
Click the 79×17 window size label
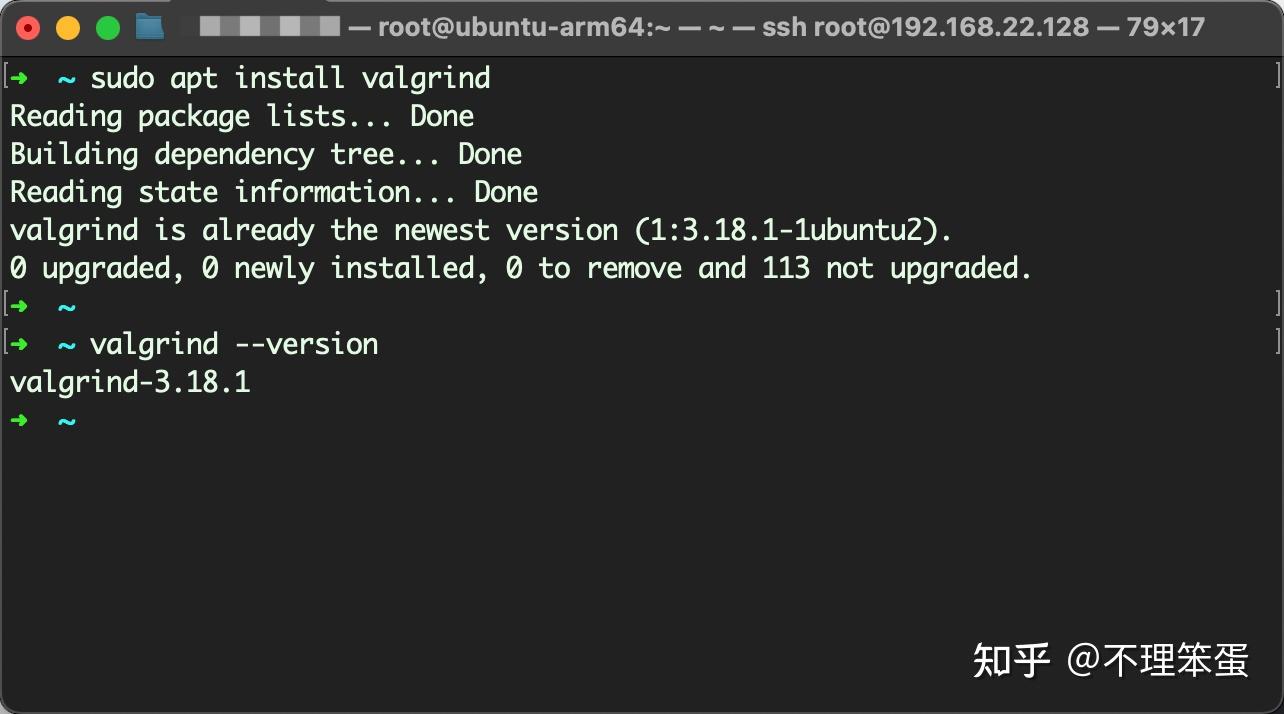(x=1165, y=27)
